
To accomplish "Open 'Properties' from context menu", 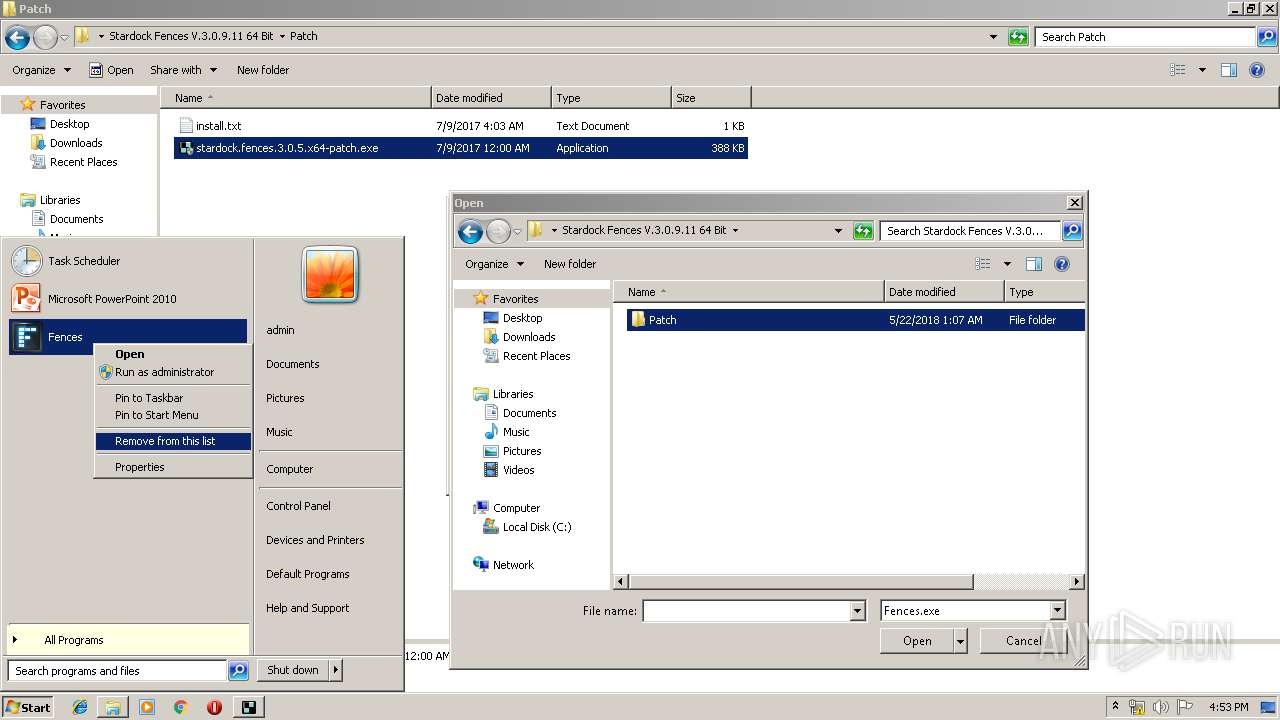I will click(140, 467).
